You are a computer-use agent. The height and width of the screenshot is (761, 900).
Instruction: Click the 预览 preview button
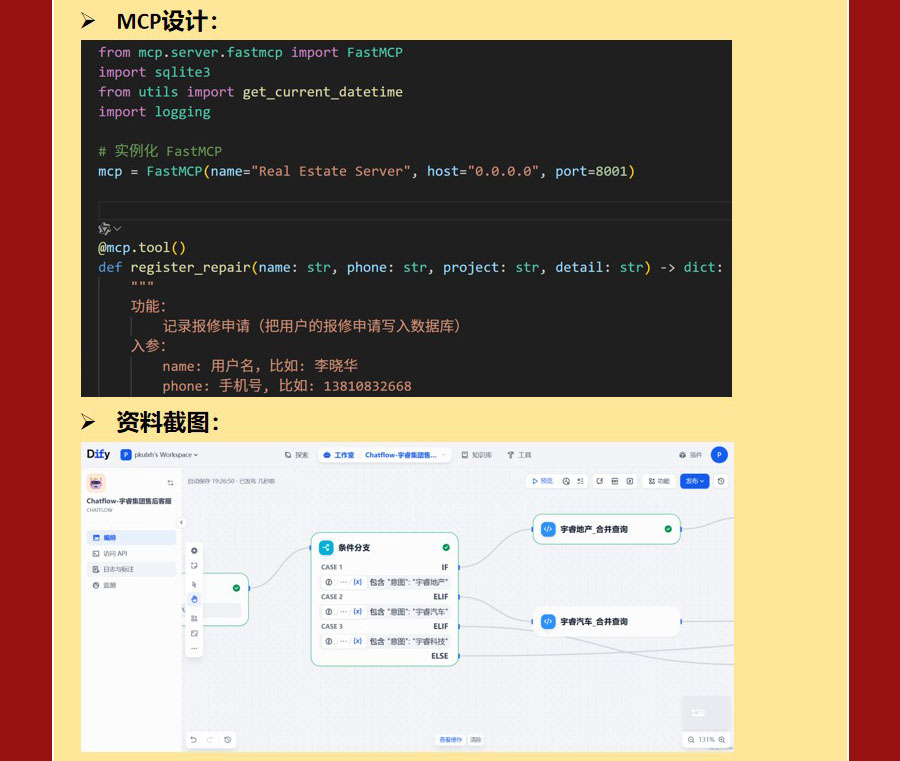(x=542, y=481)
